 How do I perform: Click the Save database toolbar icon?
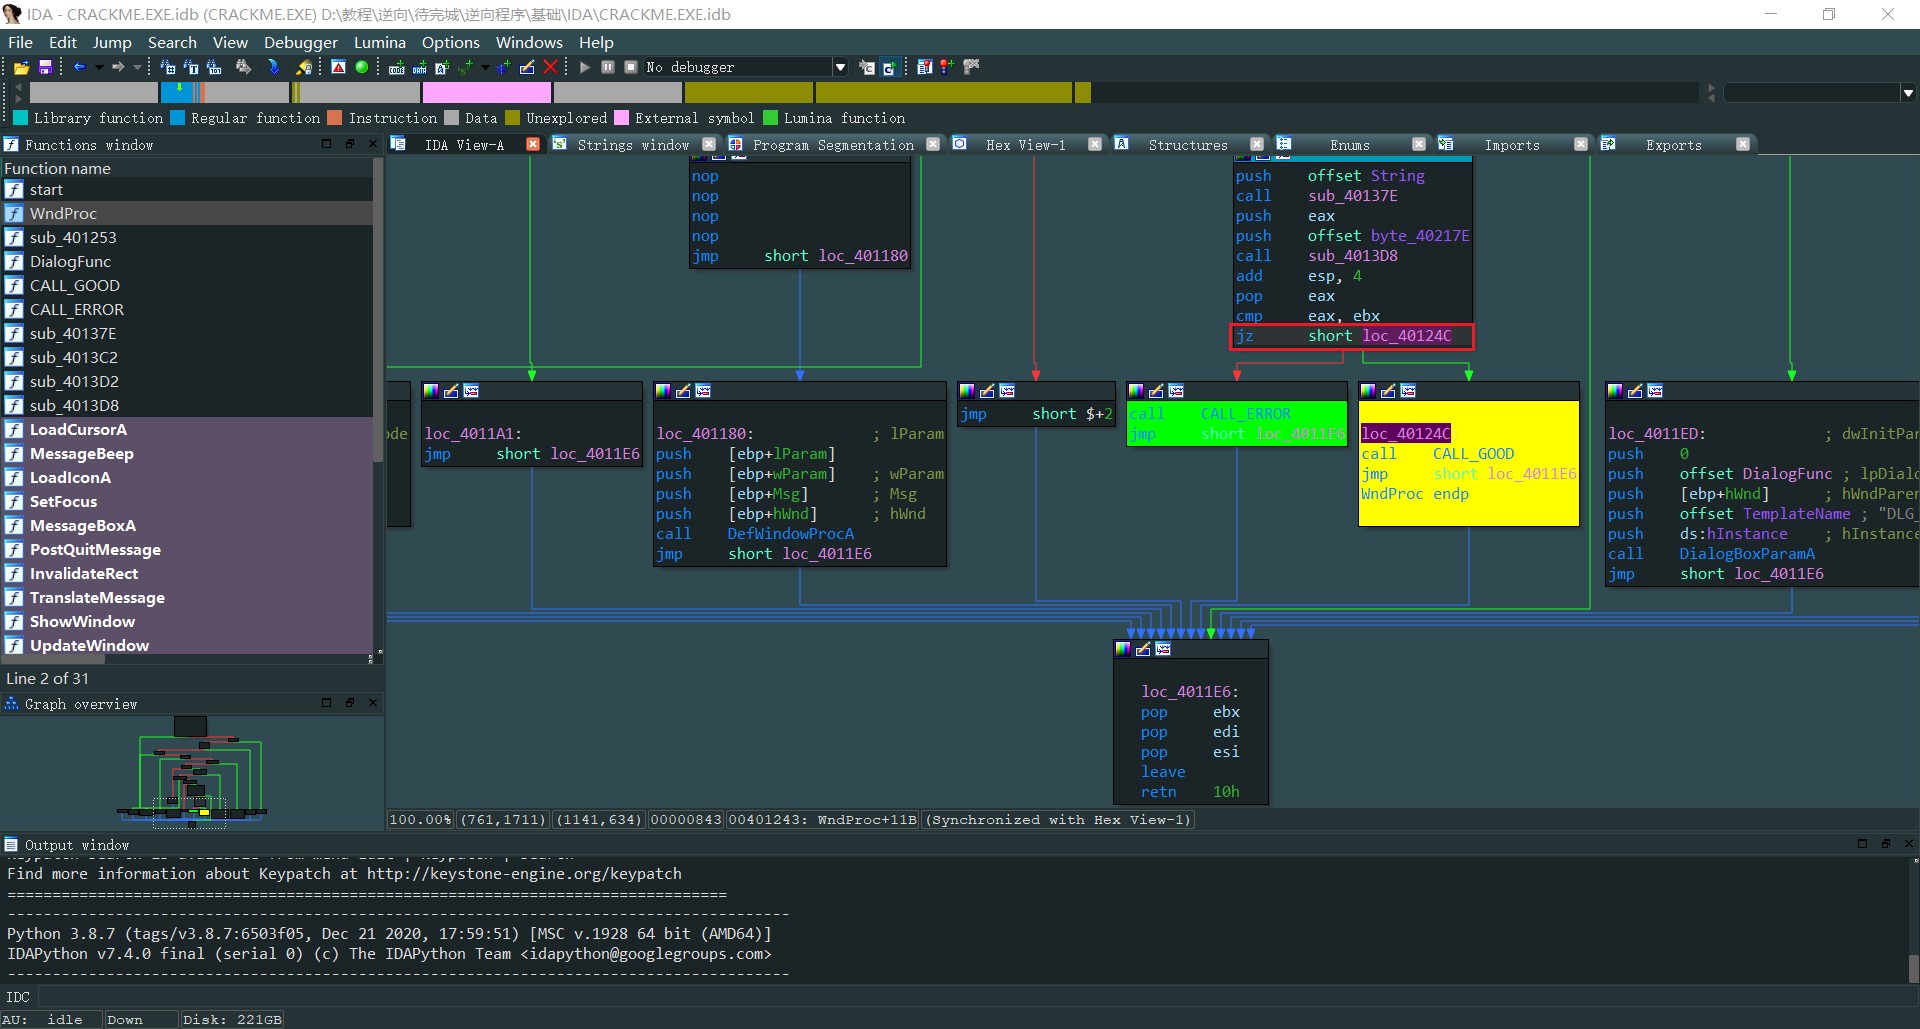(45, 67)
